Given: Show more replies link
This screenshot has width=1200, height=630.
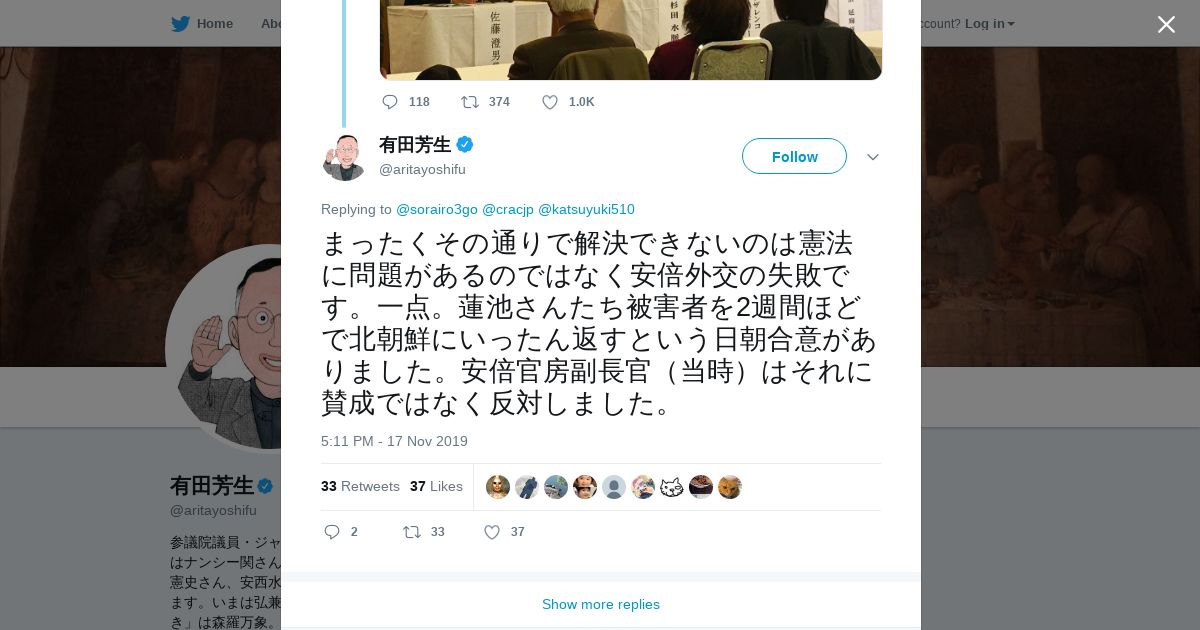Looking at the screenshot, I should [601, 604].
